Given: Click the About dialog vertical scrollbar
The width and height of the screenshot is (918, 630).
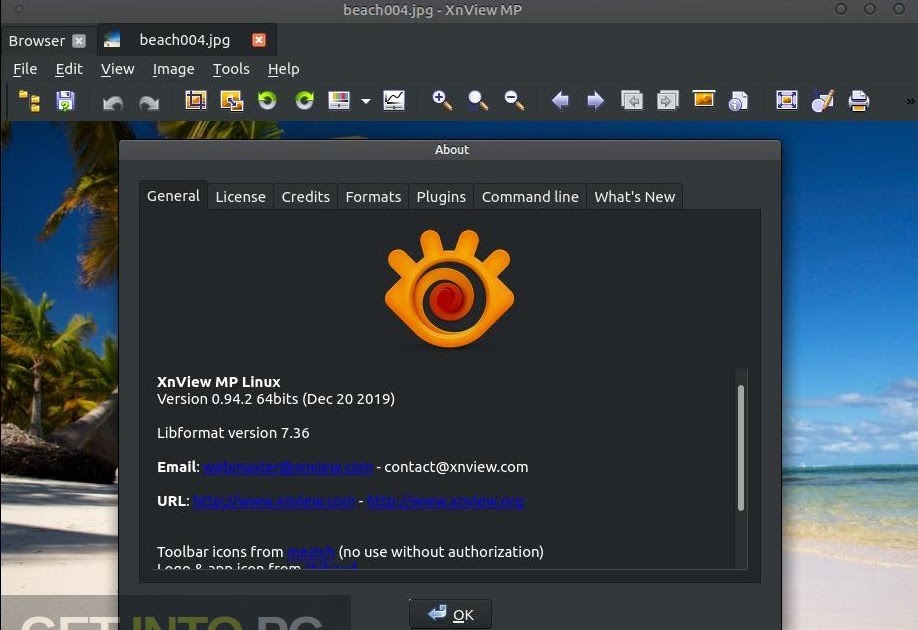Looking at the screenshot, I should (x=741, y=448).
